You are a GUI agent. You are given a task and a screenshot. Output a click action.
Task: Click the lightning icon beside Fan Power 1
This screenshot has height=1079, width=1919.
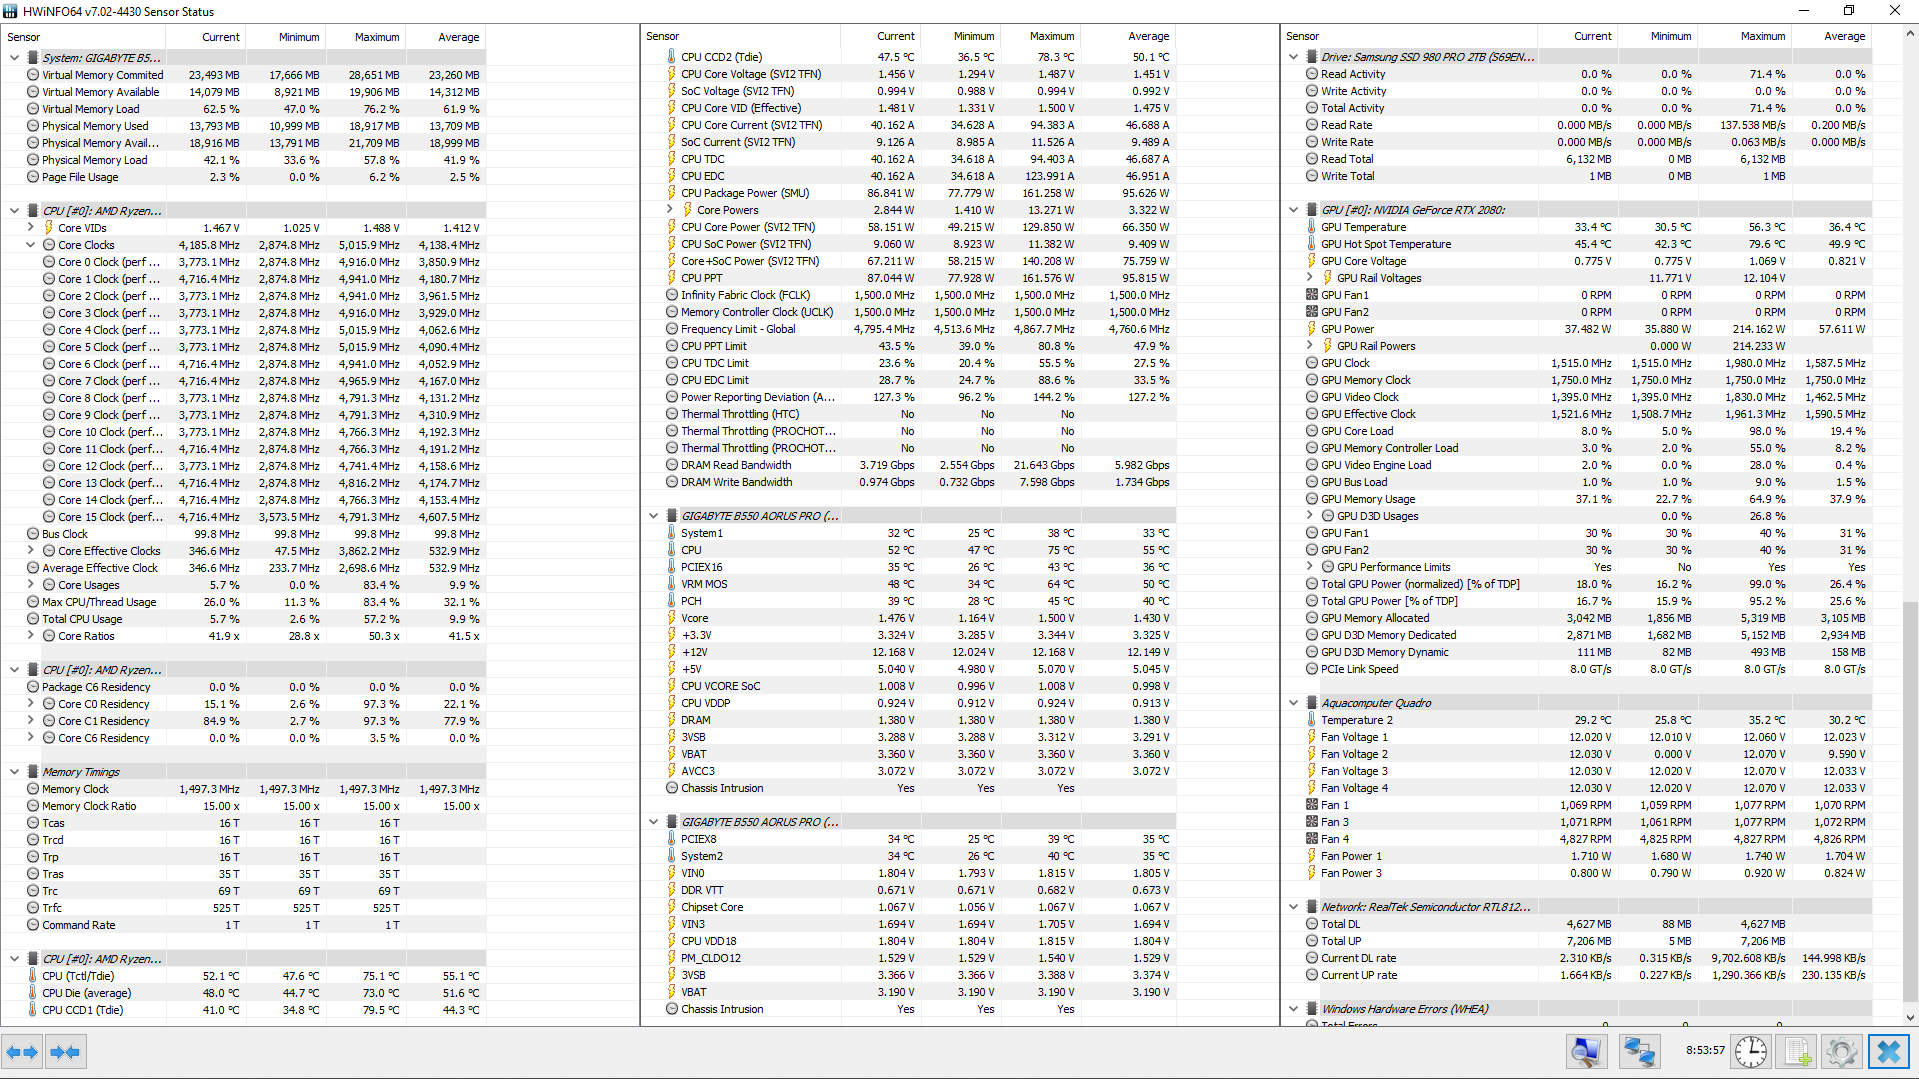1312,856
